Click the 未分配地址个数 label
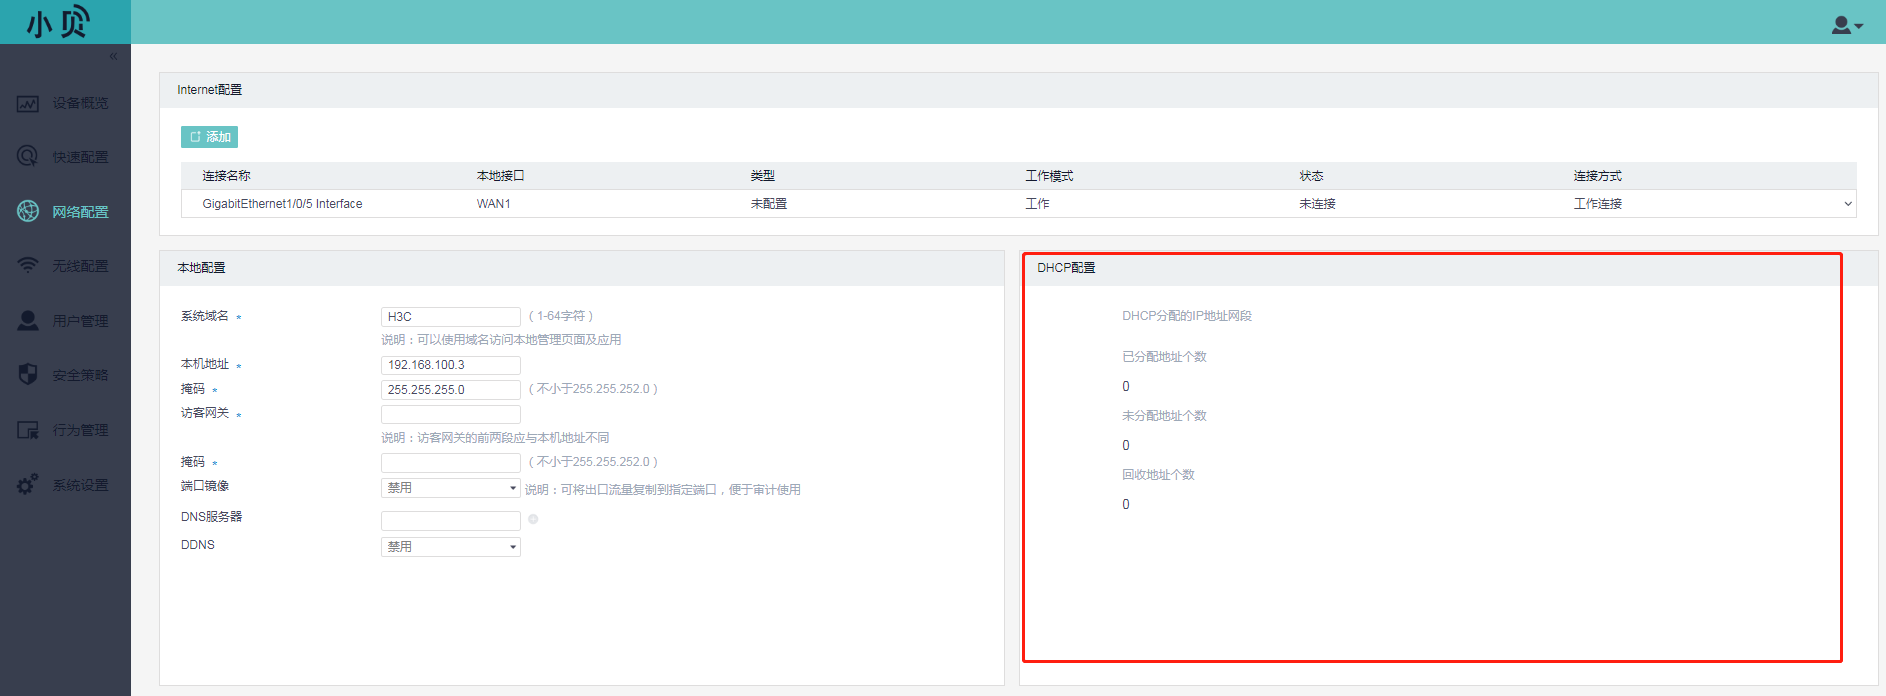Image resolution: width=1886 pixels, height=696 pixels. [1164, 416]
